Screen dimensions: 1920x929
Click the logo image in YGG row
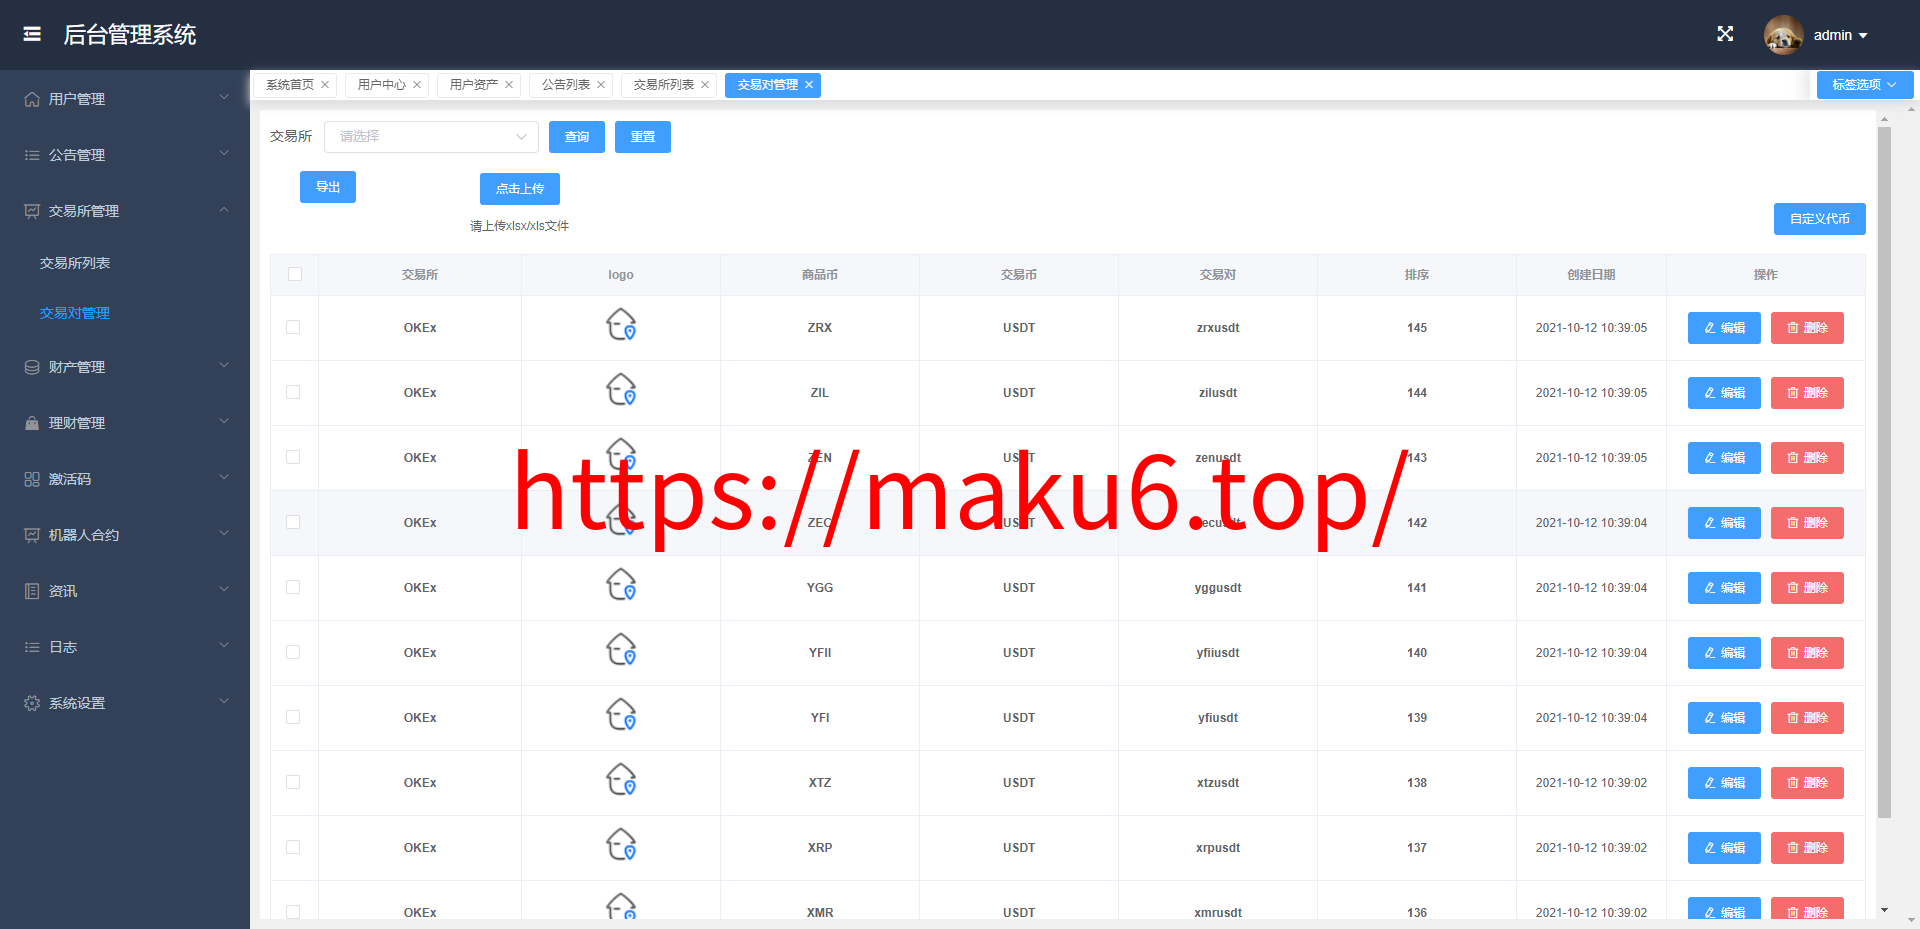621,584
